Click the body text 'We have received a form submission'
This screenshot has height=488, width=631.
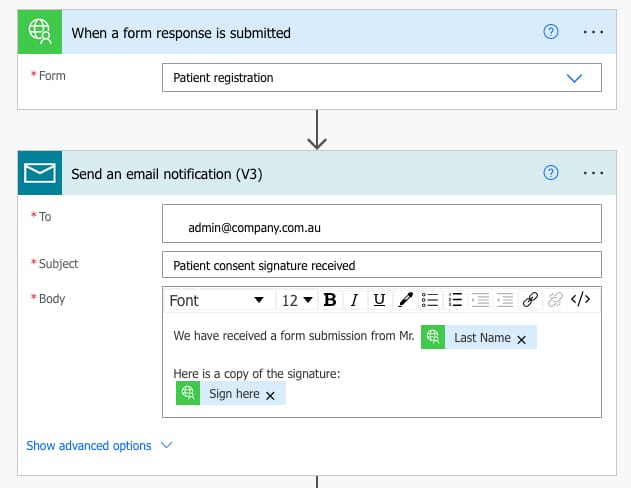click(271, 336)
